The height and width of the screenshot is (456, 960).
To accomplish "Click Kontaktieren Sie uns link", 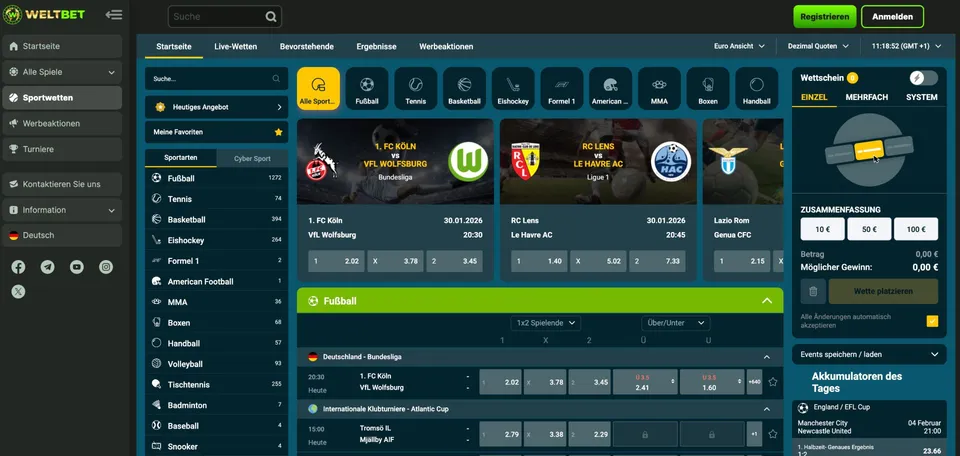I will (x=62, y=184).
